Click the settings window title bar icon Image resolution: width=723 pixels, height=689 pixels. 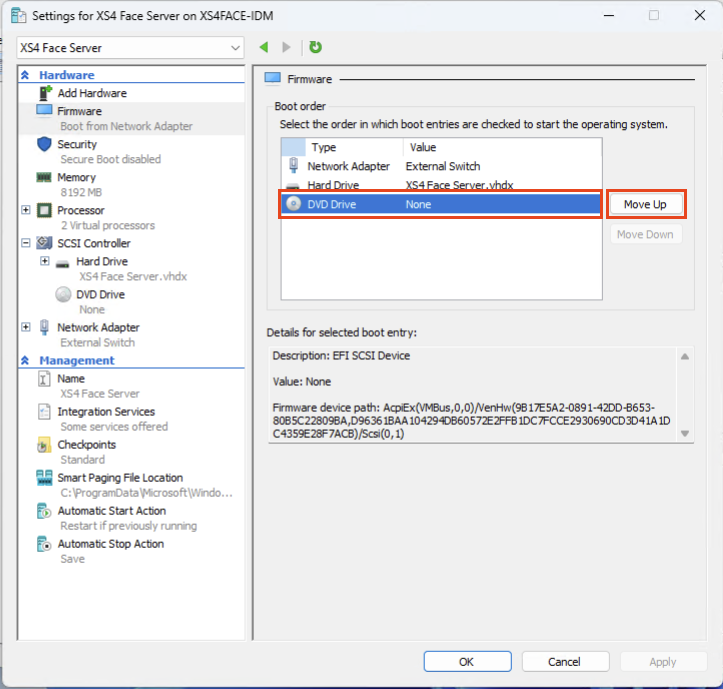pyautogui.click(x=18, y=16)
